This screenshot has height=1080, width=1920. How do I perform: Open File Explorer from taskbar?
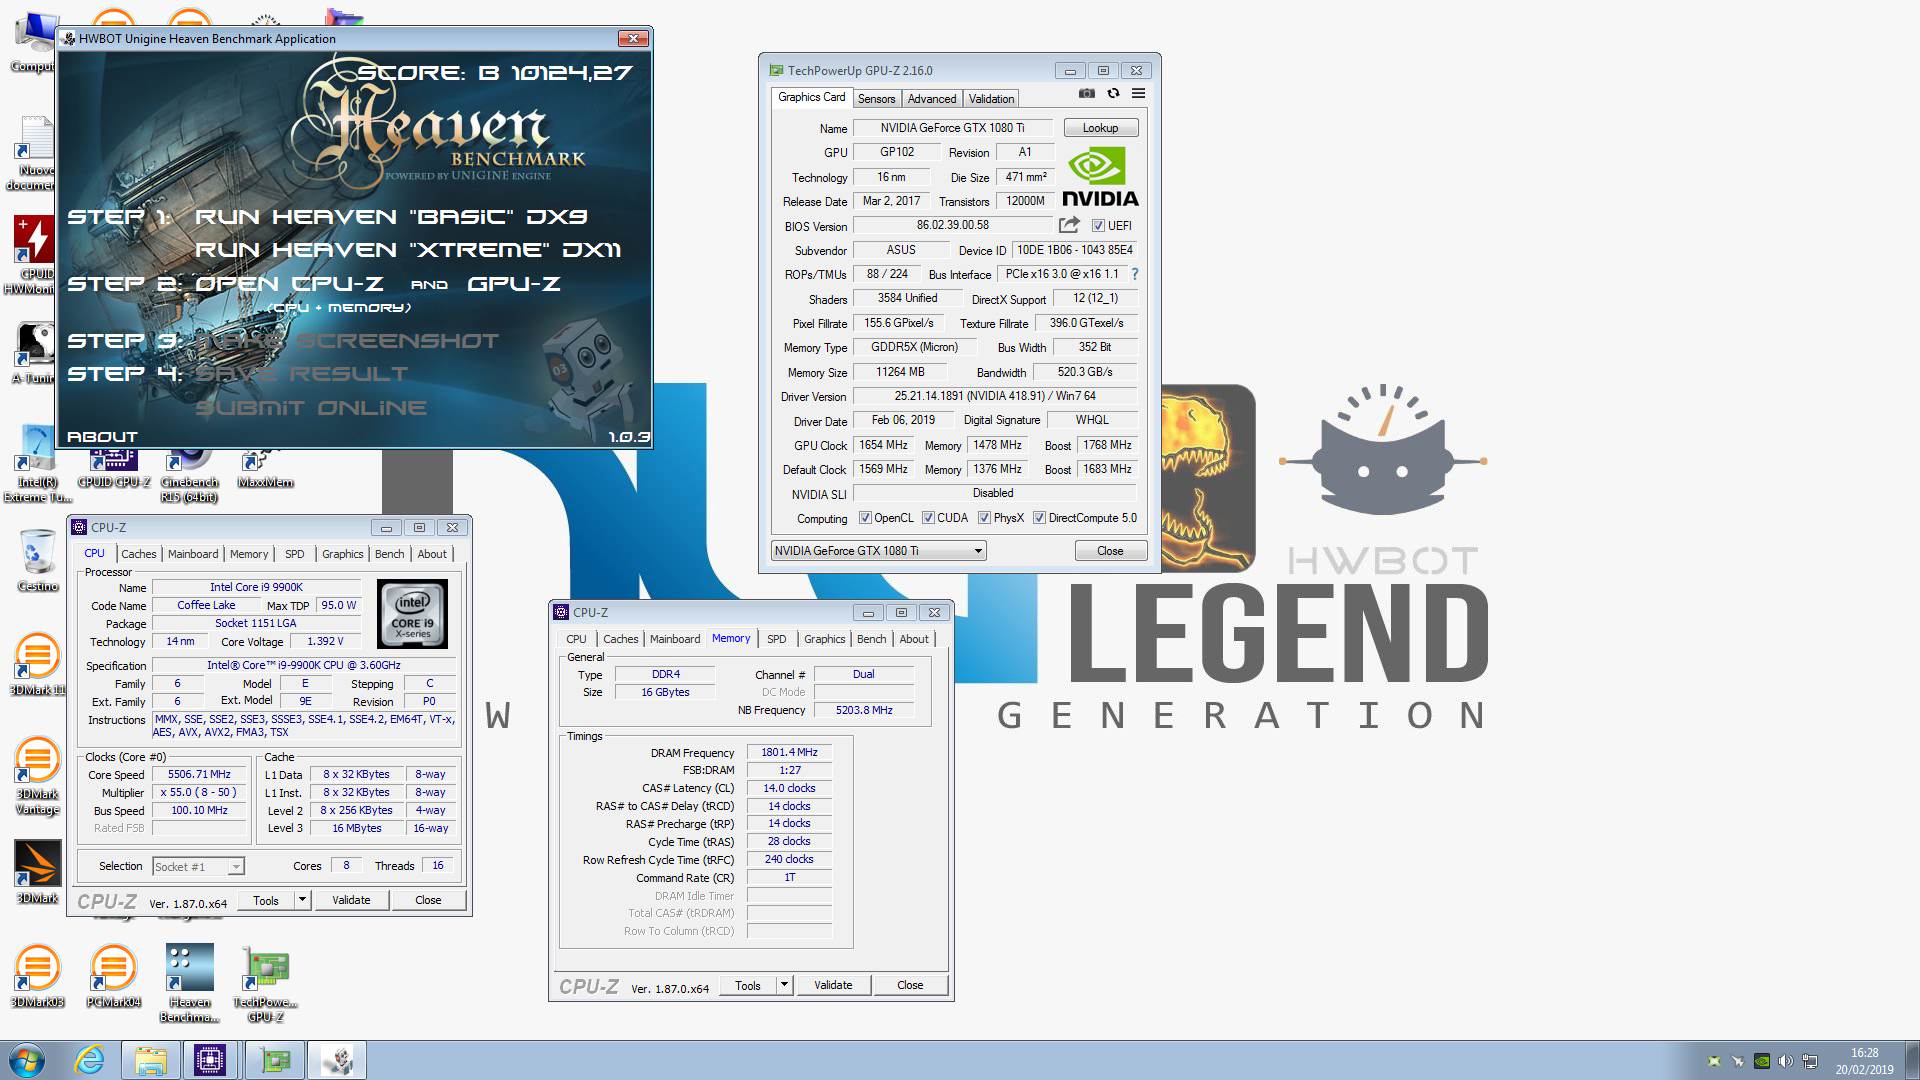(151, 1060)
